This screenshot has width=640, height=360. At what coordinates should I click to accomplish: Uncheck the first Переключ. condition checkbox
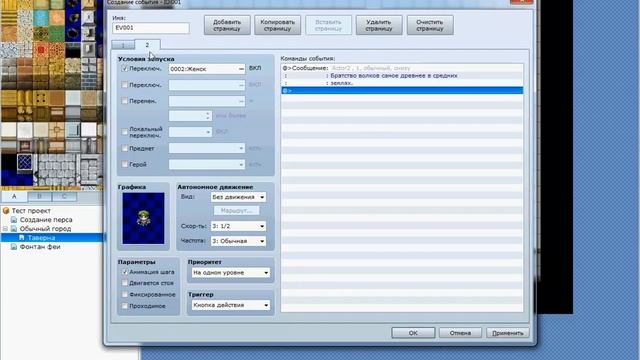click(124, 69)
